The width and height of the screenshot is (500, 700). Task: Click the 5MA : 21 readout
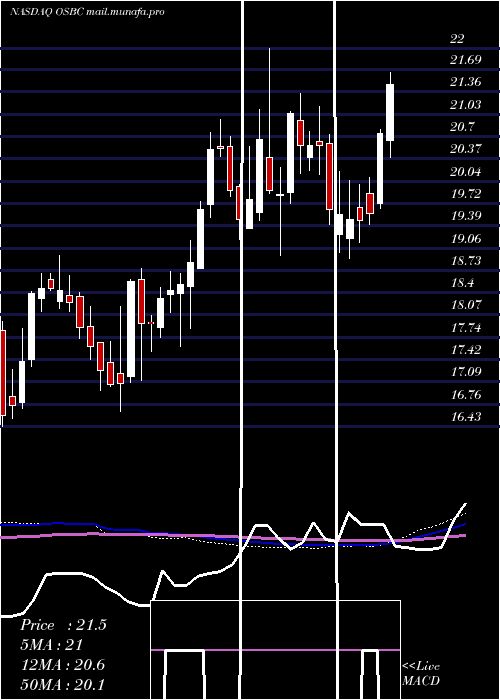coord(51,645)
